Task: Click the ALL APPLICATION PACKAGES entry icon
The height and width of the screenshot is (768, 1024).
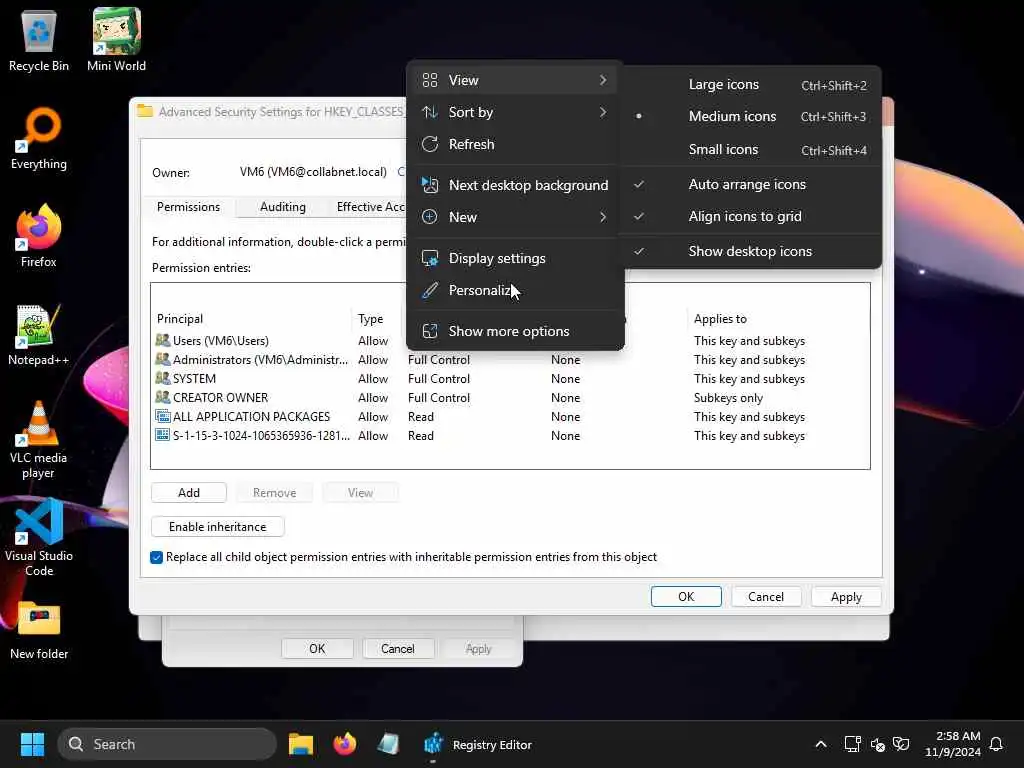Action: click(x=163, y=416)
